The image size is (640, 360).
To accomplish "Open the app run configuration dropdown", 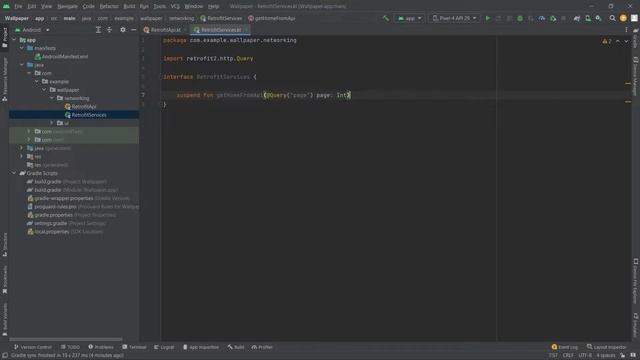I will [x=409, y=18].
